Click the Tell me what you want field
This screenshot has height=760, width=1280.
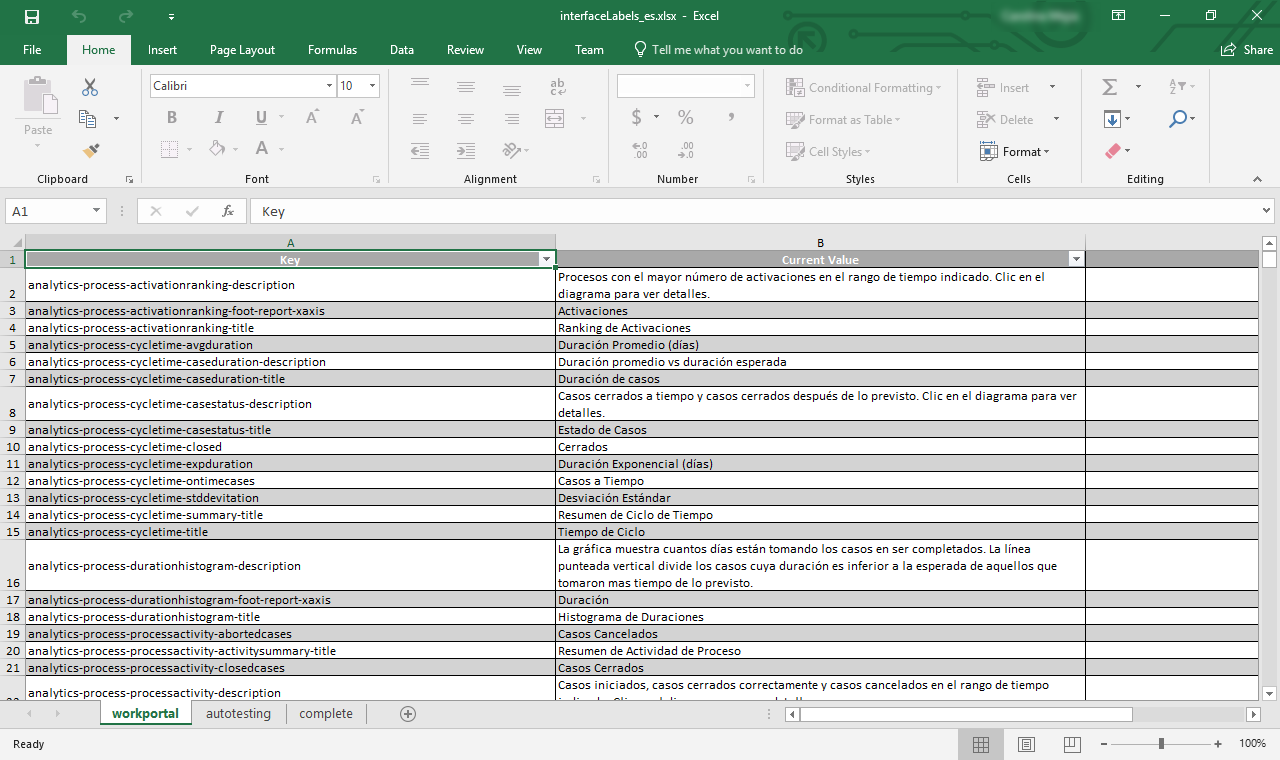[x=718, y=50]
